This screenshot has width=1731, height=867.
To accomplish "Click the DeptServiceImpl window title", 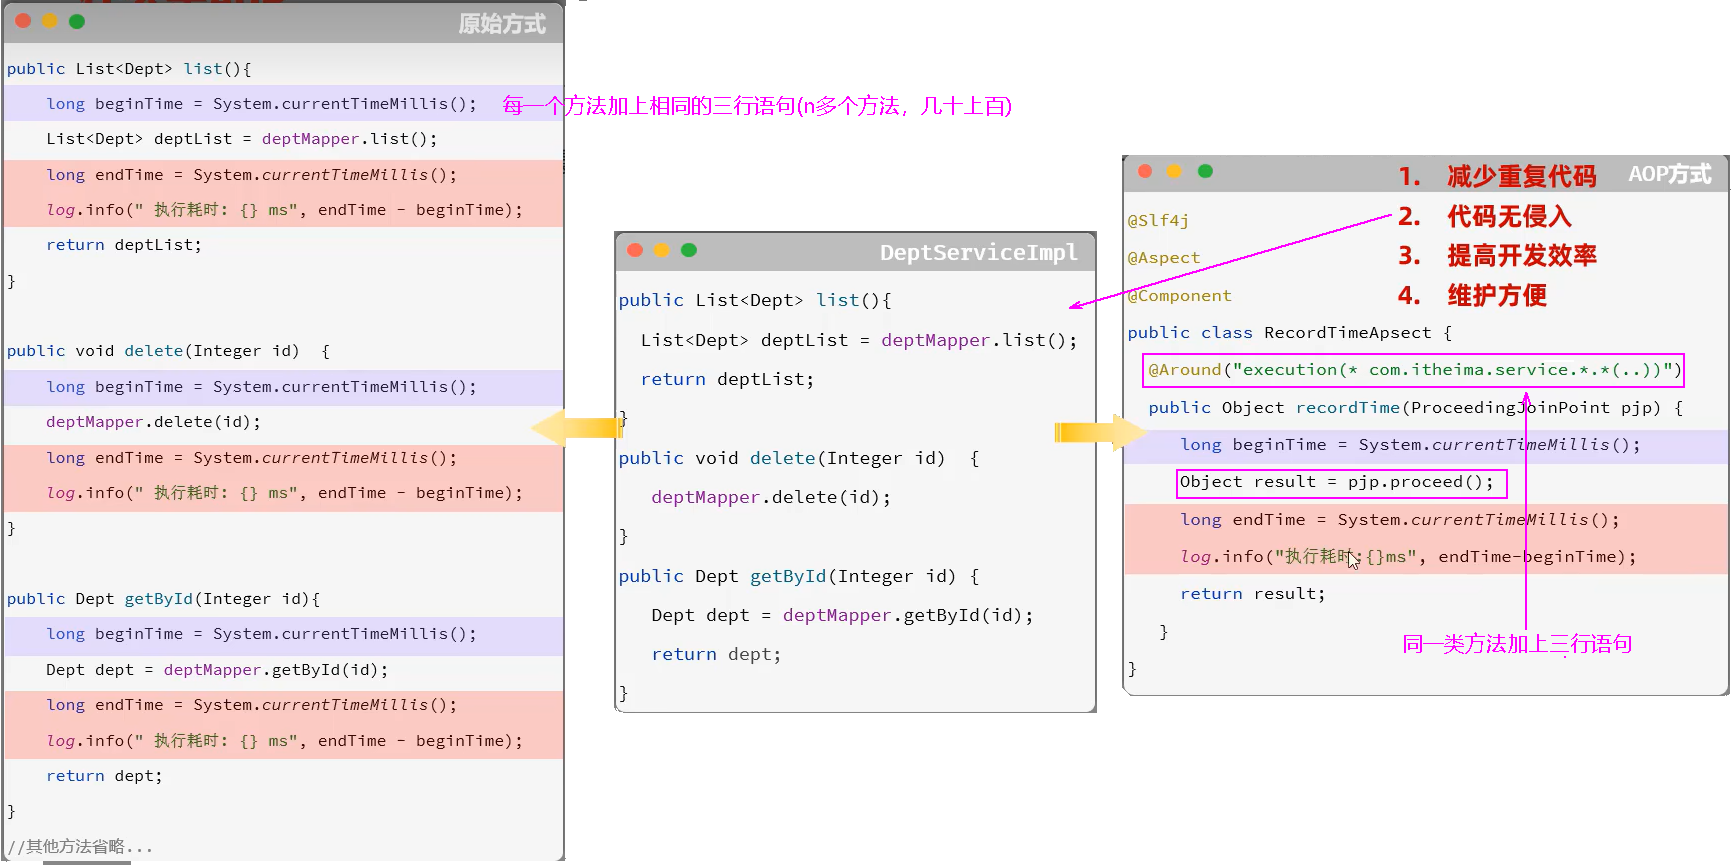I will 978,252.
